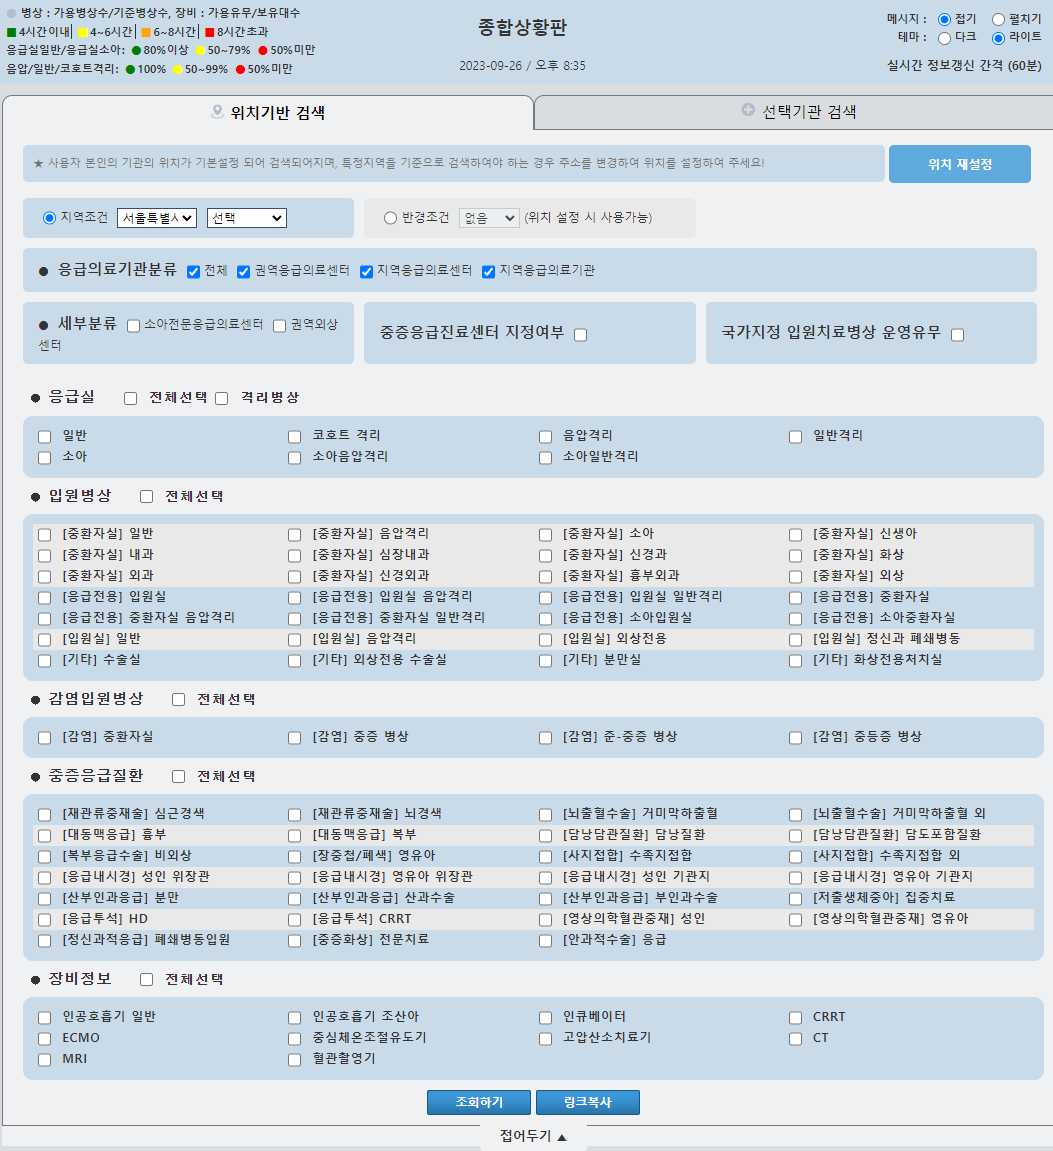
Task: Click the orange 6~8시간 legend square
Action: [146, 32]
